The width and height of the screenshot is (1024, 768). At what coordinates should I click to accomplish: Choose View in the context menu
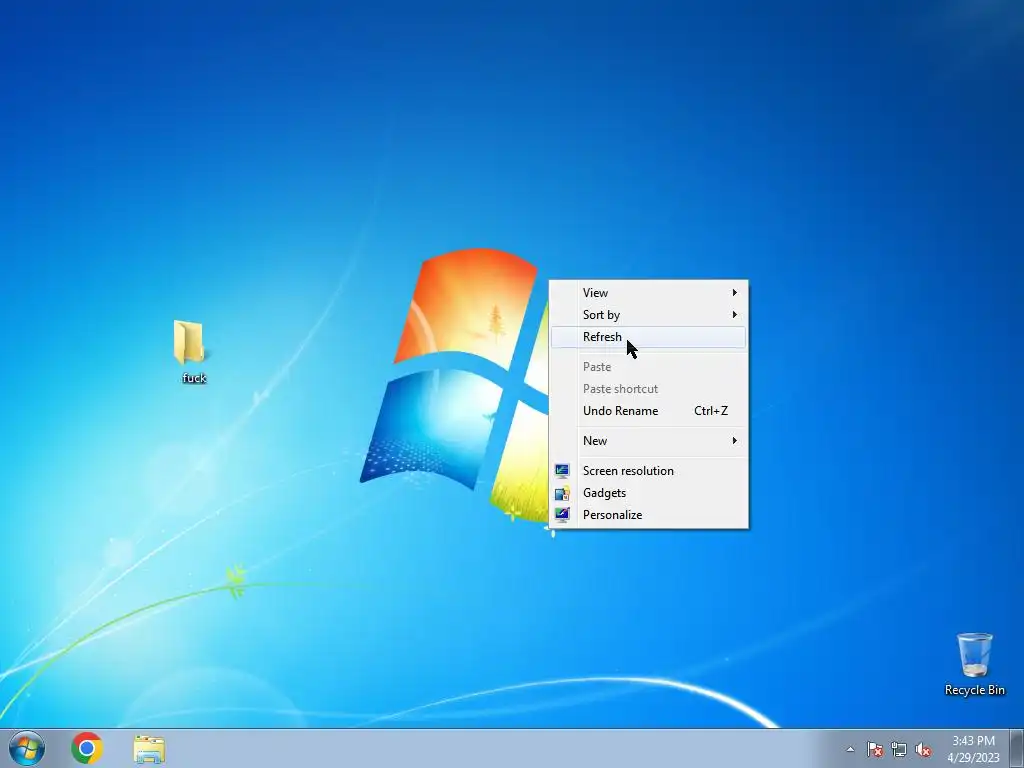point(648,293)
